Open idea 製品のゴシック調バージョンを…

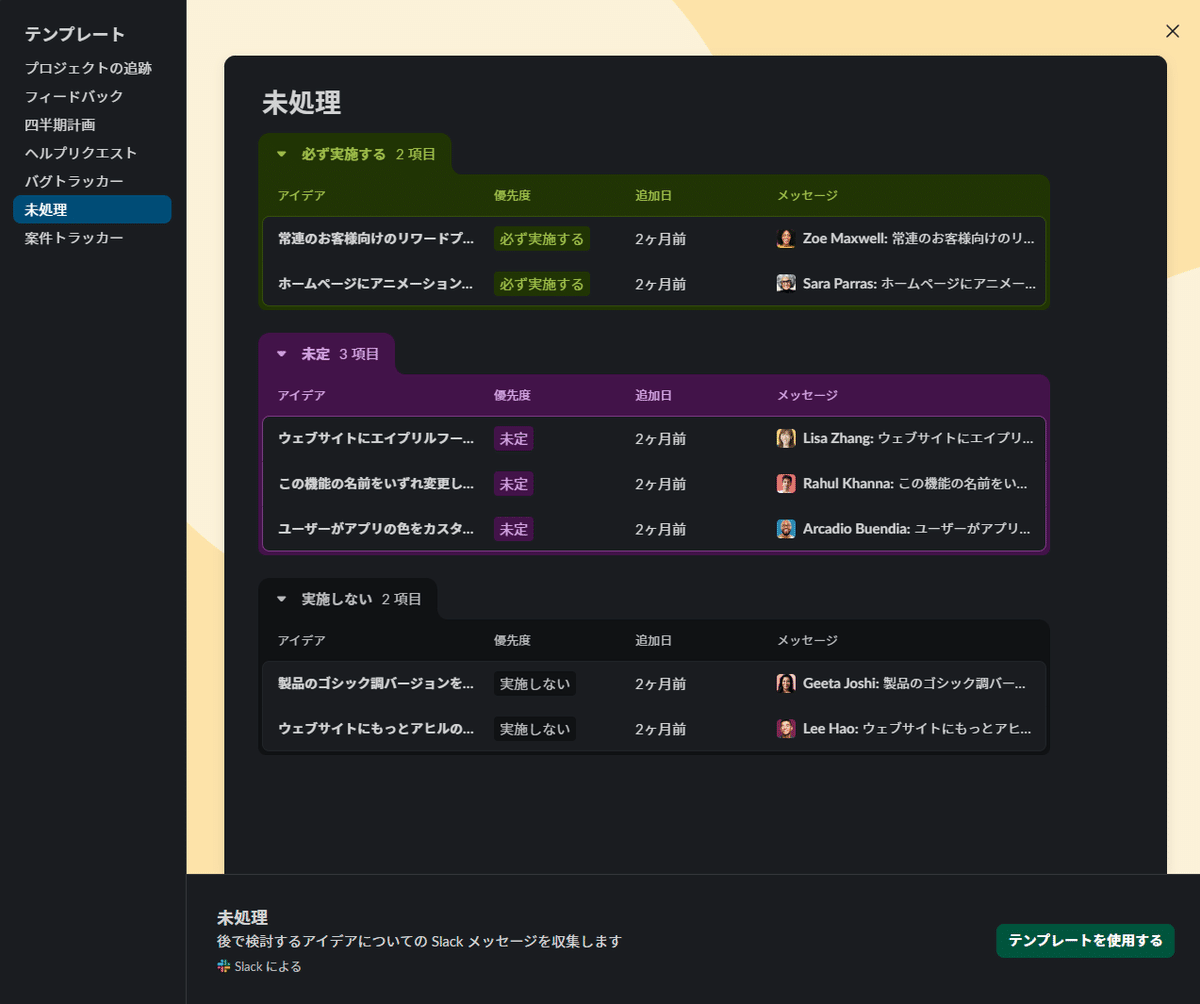click(375, 684)
